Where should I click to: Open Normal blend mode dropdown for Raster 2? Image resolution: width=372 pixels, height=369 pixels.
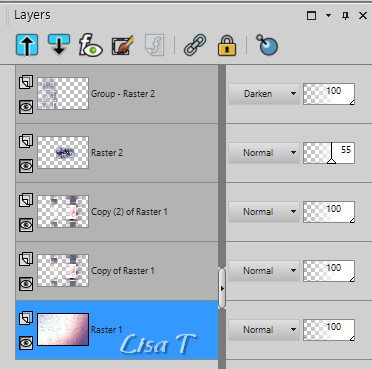point(264,153)
